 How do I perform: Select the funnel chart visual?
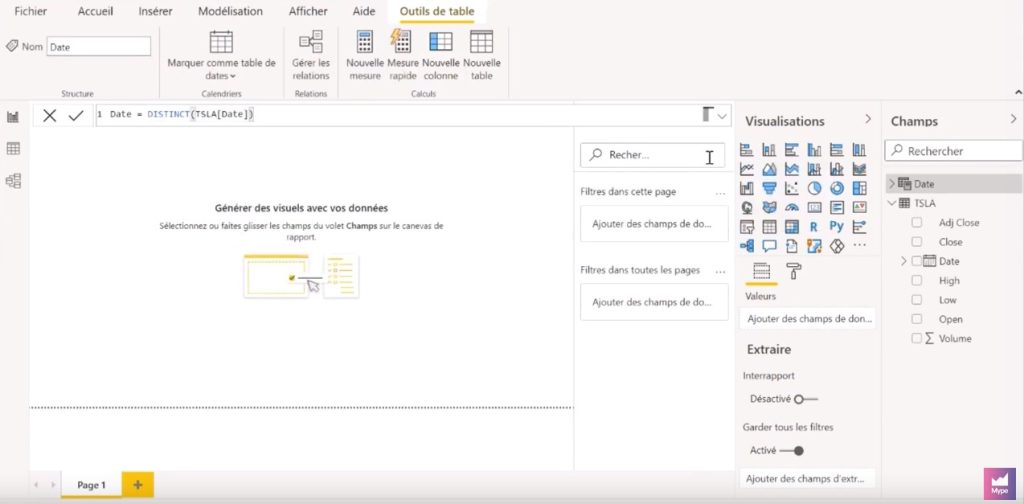[x=769, y=189]
